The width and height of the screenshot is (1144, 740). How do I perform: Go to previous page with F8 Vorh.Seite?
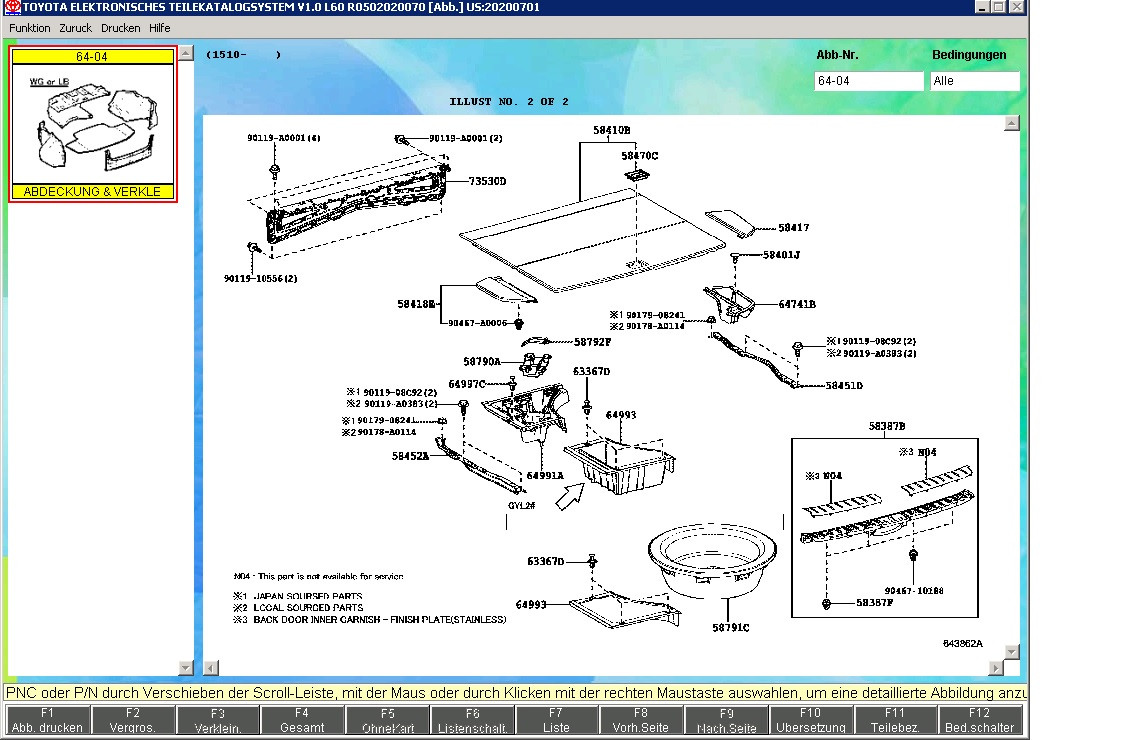click(x=641, y=720)
